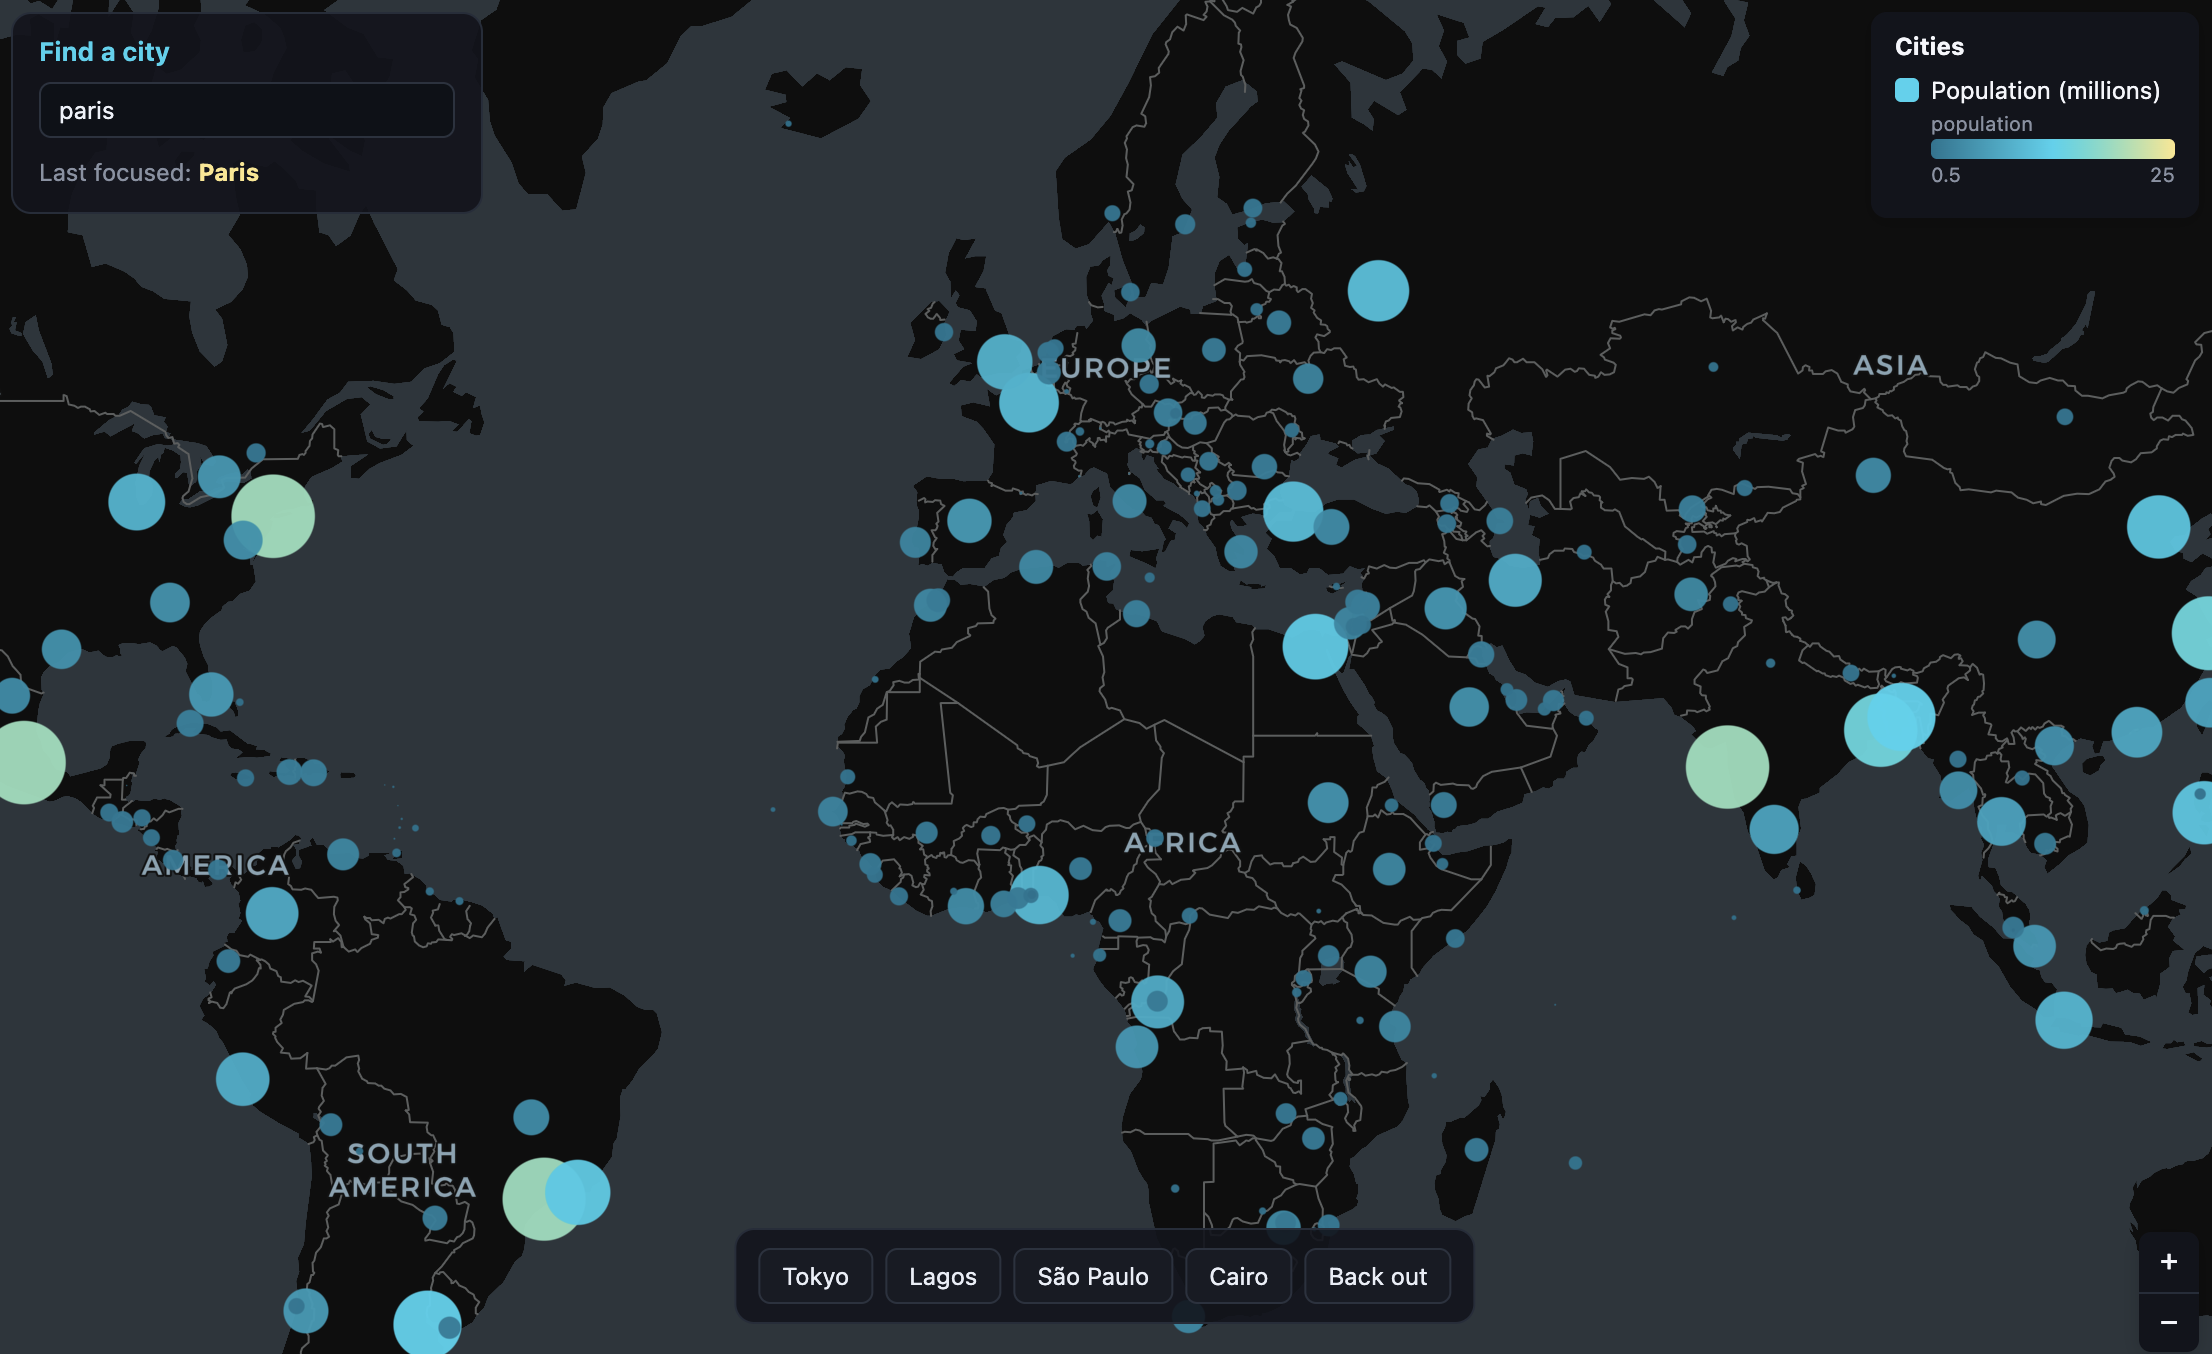Select the Lima bubble on Peru's coast
The image size is (2212, 1354).
pos(242,1079)
